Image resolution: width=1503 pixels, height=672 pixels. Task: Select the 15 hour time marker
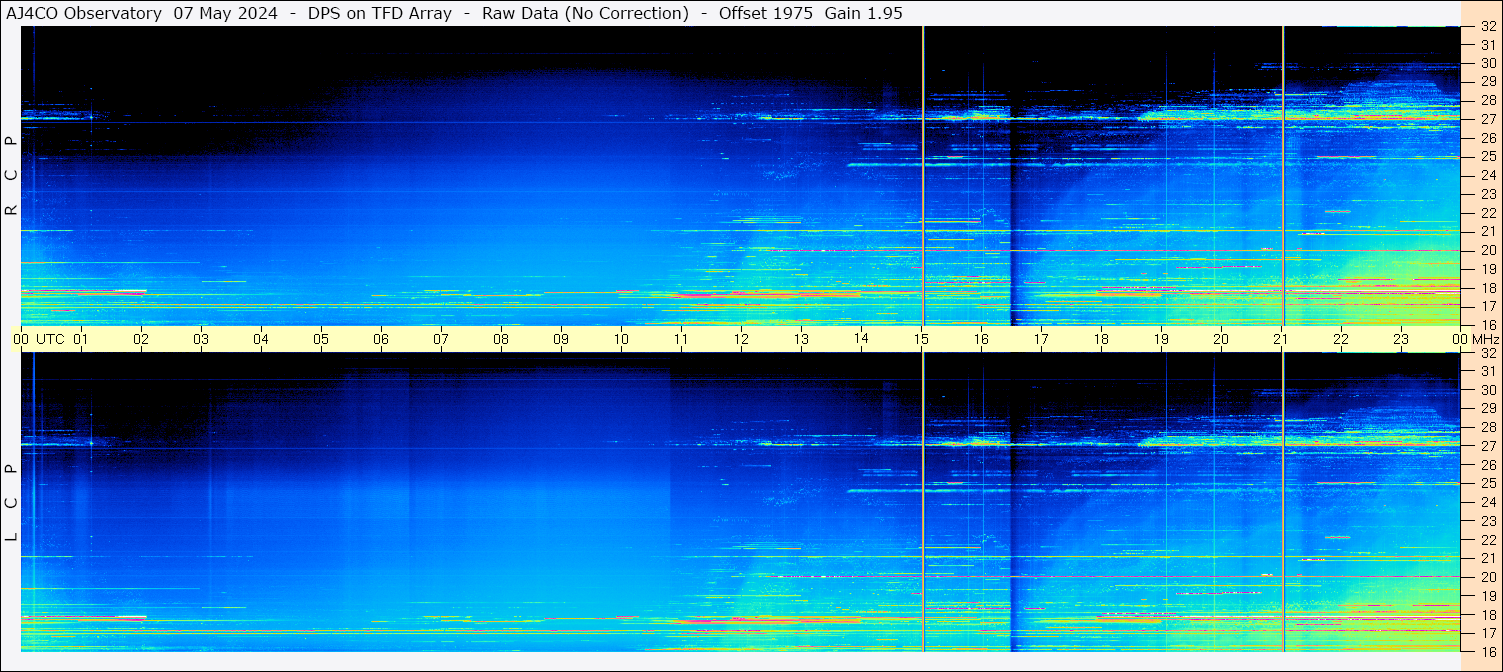[x=921, y=339]
